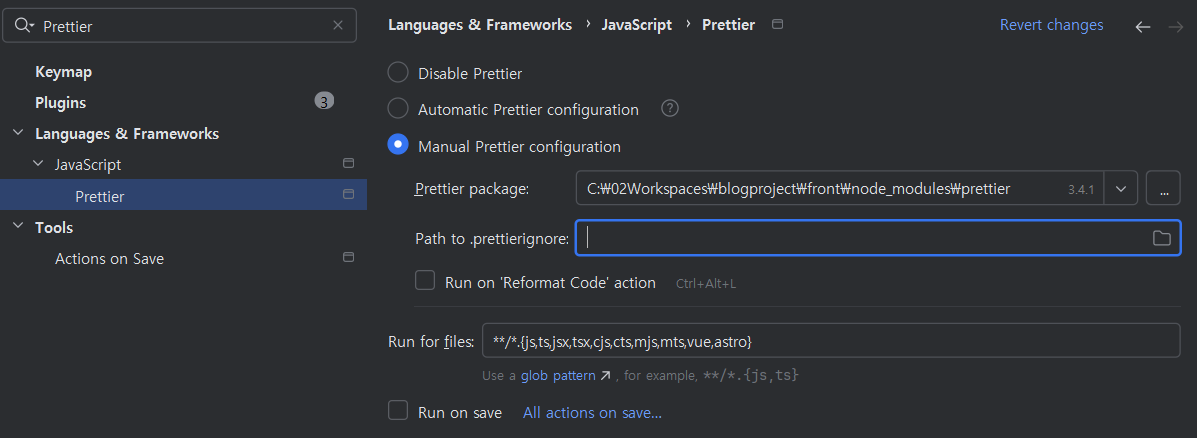This screenshot has width=1197, height=438.
Task: Click the project-level icon beside Prettier breadcrumb
Action: tap(779, 24)
